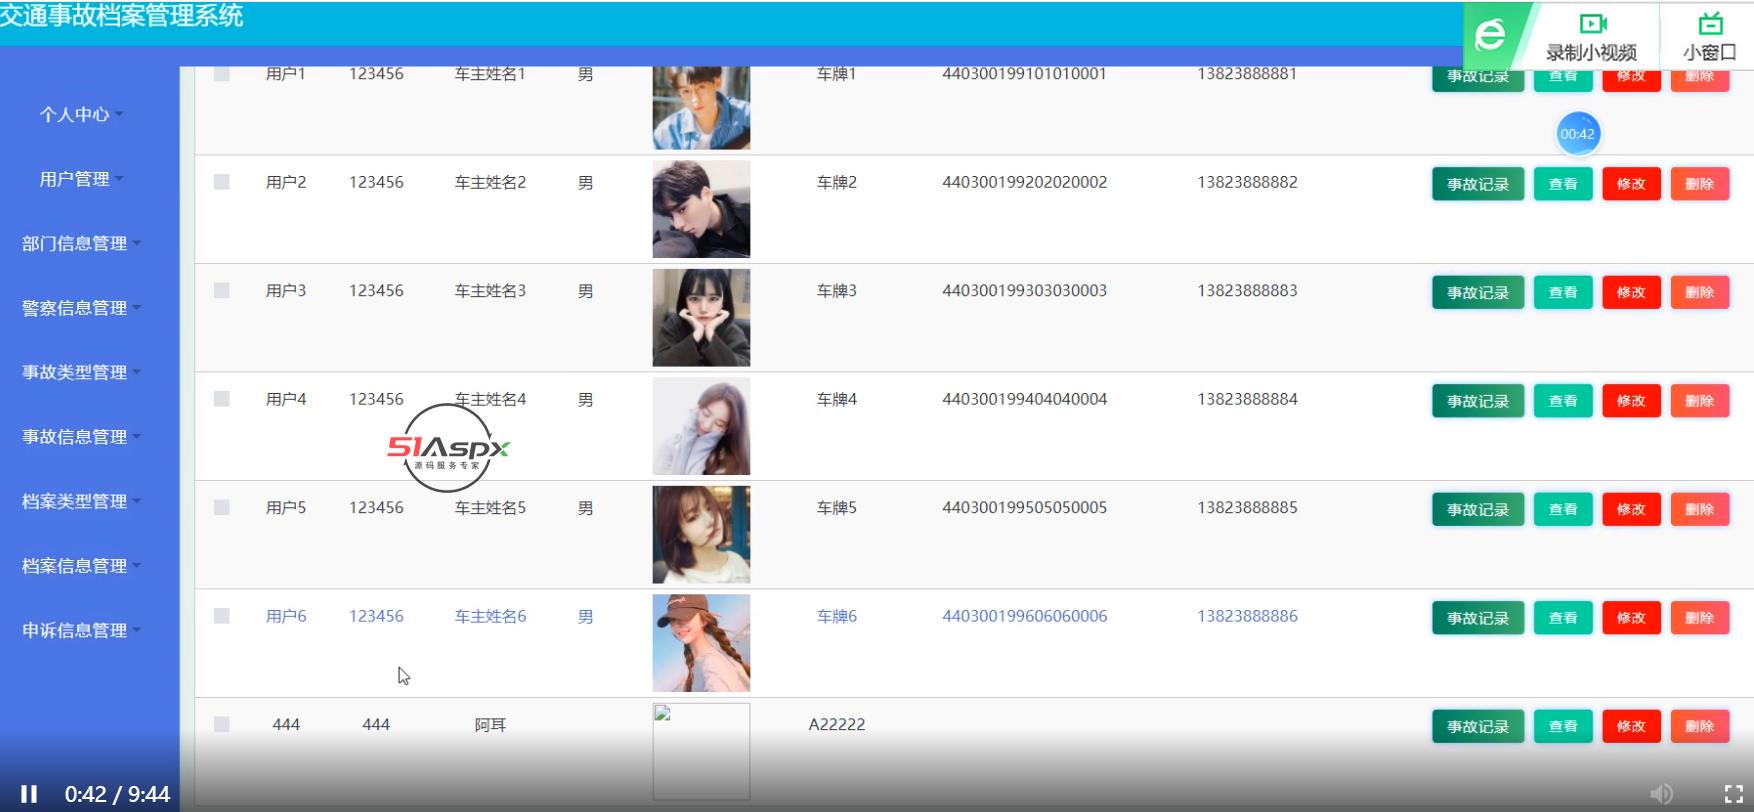Screen dimensions: 1754x812
Task: Click 修改 in the 用户4 row
Action: pos(1631,401)
